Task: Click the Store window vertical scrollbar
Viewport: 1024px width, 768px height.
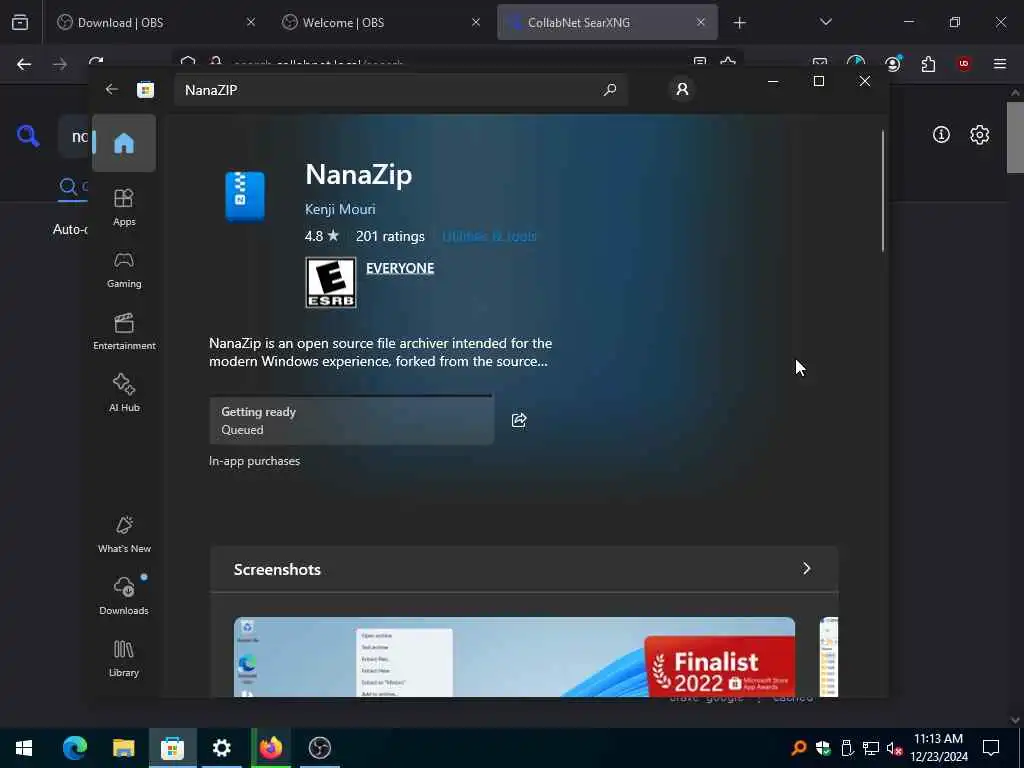Action: 883,191
